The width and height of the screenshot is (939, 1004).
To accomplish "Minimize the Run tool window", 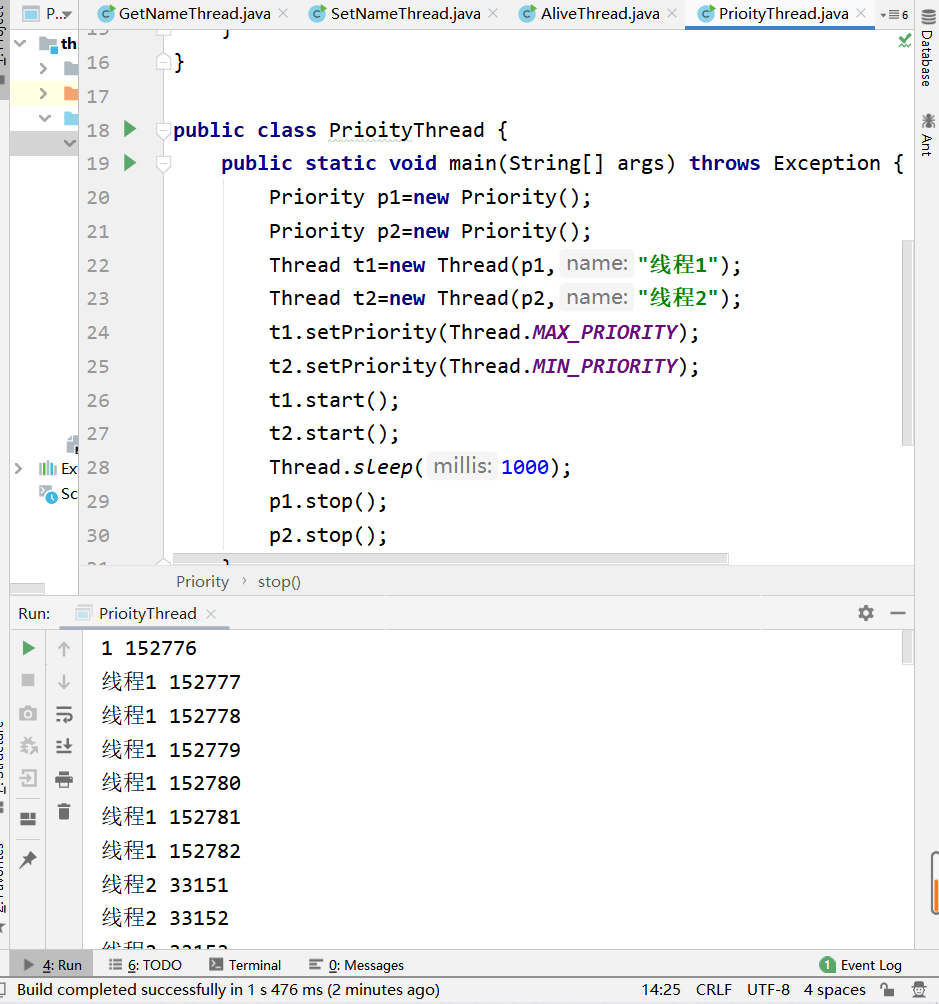I will (898, 613).
